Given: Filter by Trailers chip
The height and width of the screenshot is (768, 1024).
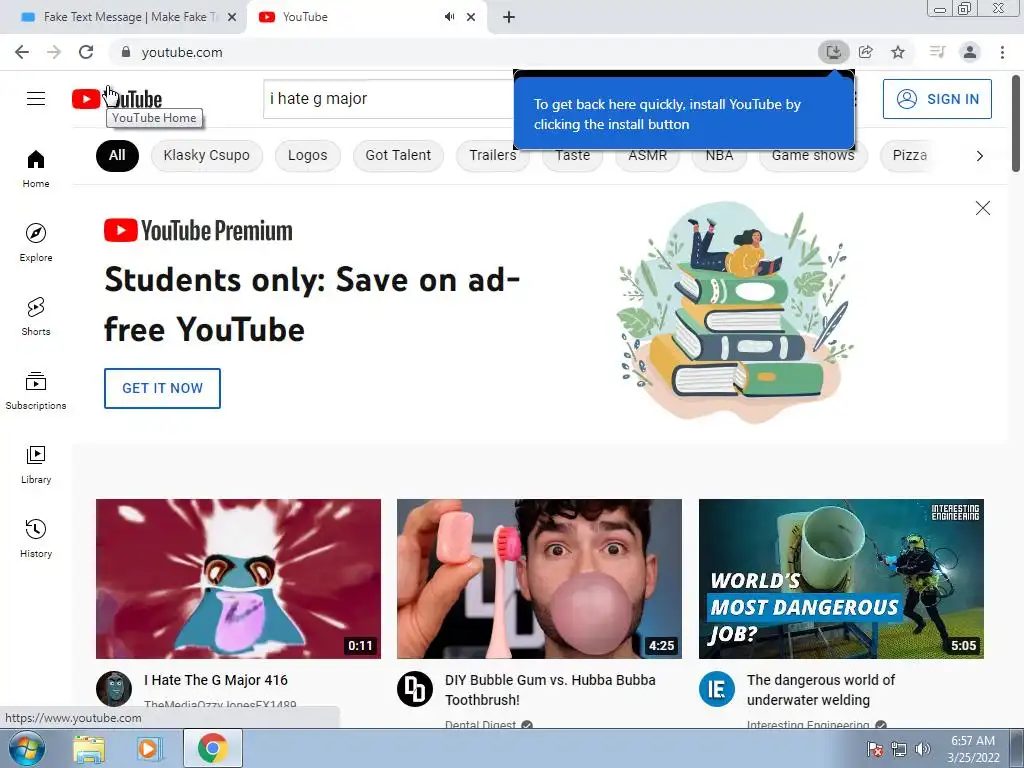Looking at the screenshot, I should 493,155.
